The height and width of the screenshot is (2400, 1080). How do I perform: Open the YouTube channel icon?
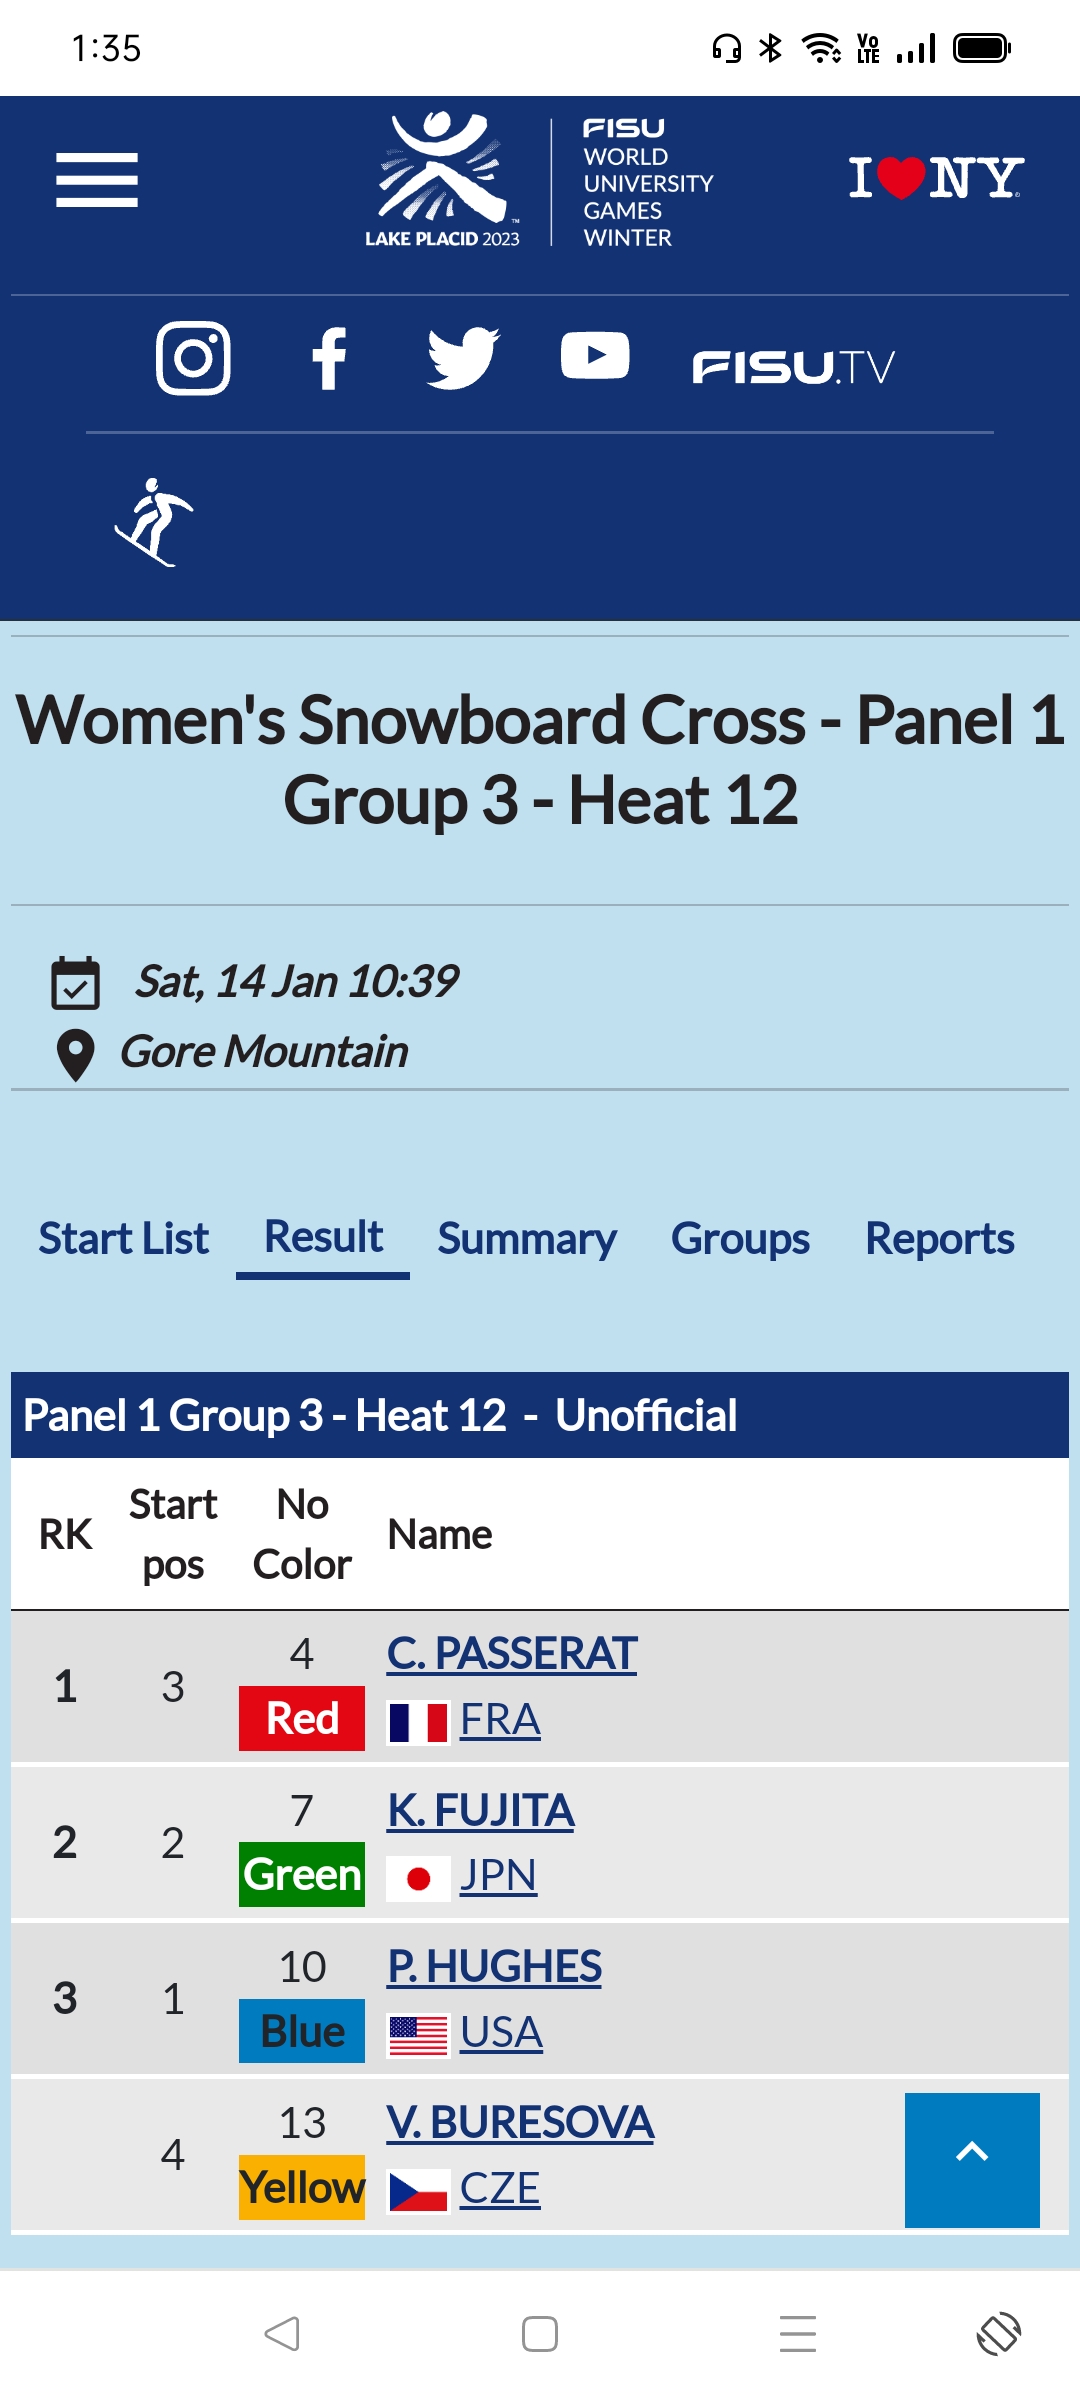[x=595, y=356]
